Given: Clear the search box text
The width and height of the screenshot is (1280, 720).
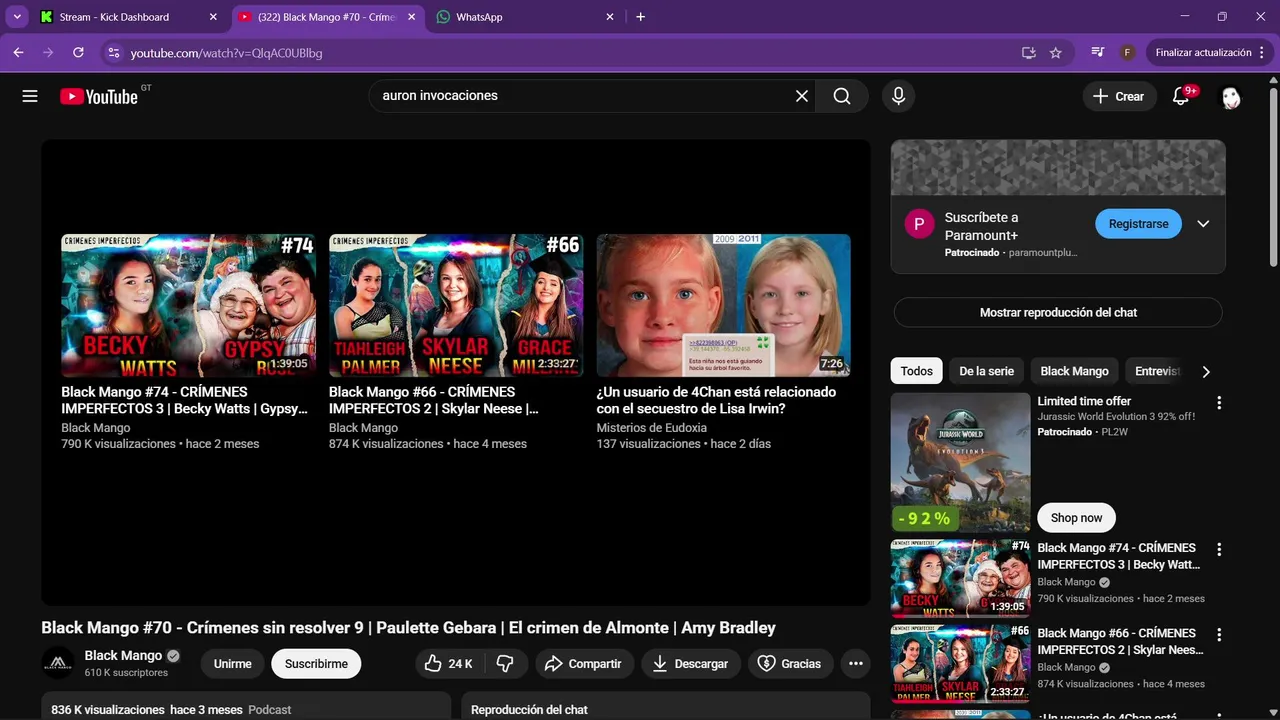Looking at the screenshot, I should pos(801,96).
